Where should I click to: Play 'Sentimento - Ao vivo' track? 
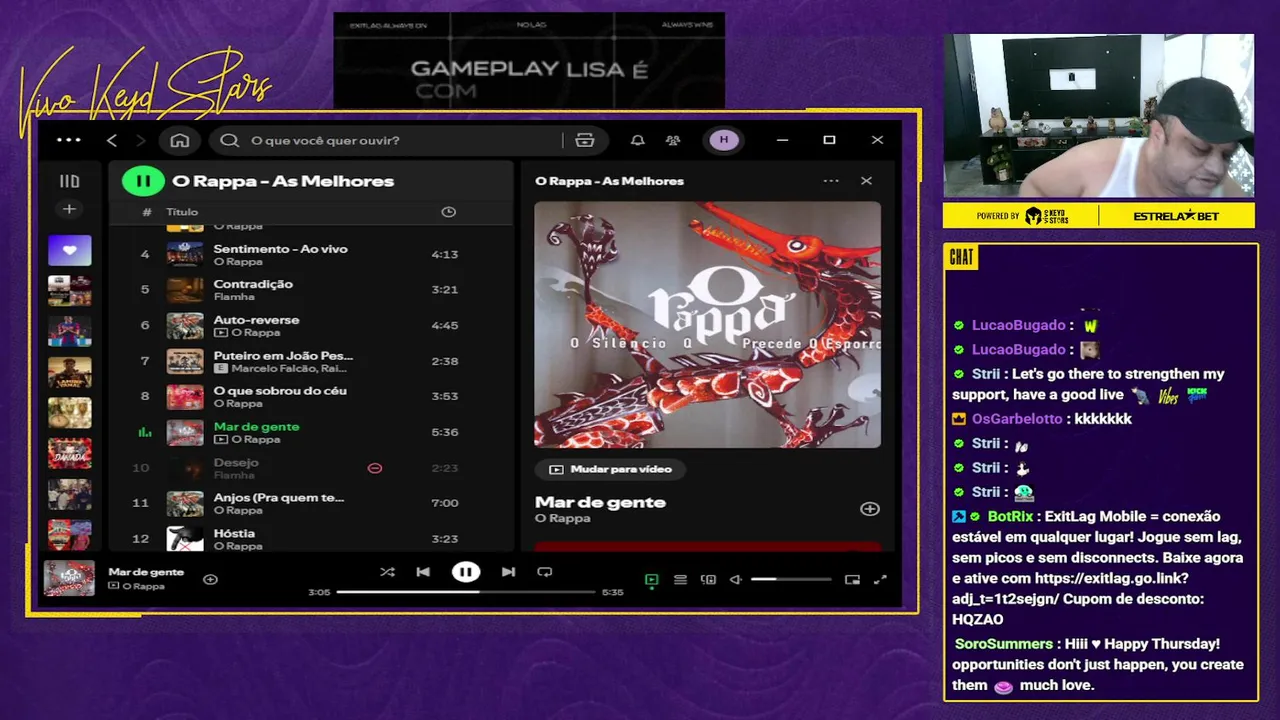pos(312,254)
